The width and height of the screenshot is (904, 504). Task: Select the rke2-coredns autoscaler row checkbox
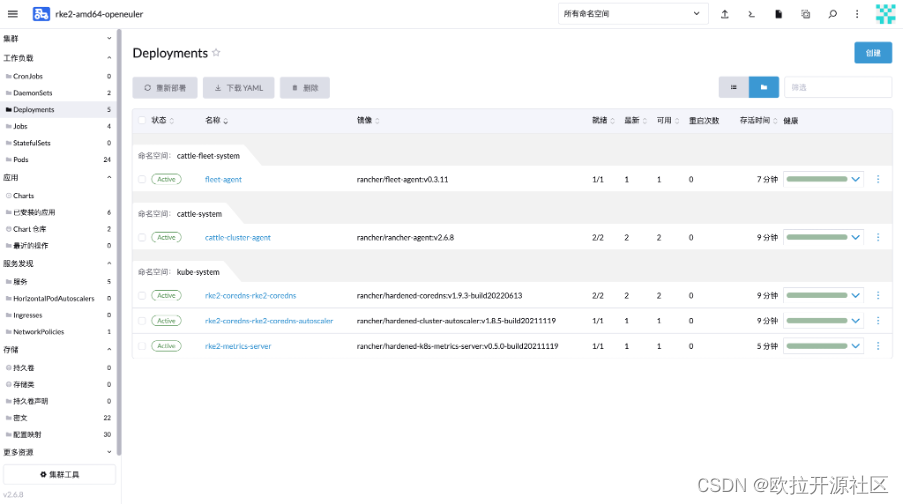pyautogui.click(x=142, y=321)
